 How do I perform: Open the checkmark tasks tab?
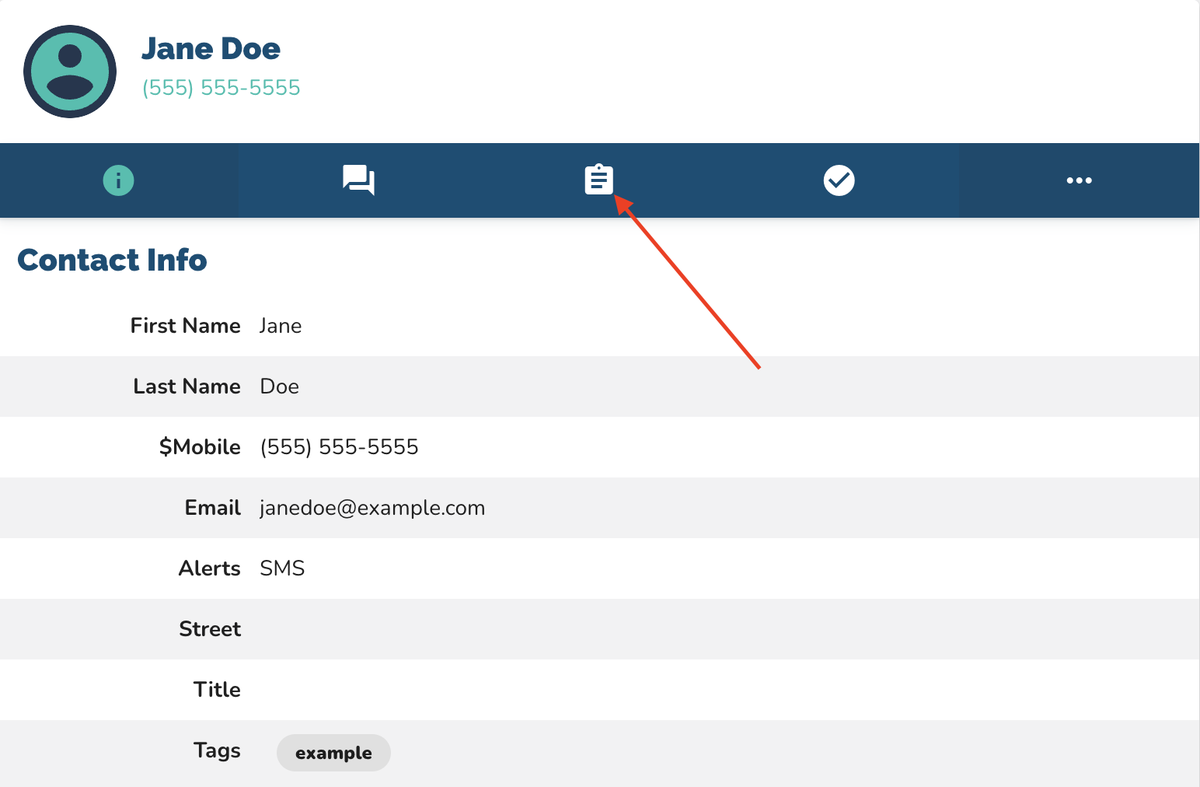[839, 181]
